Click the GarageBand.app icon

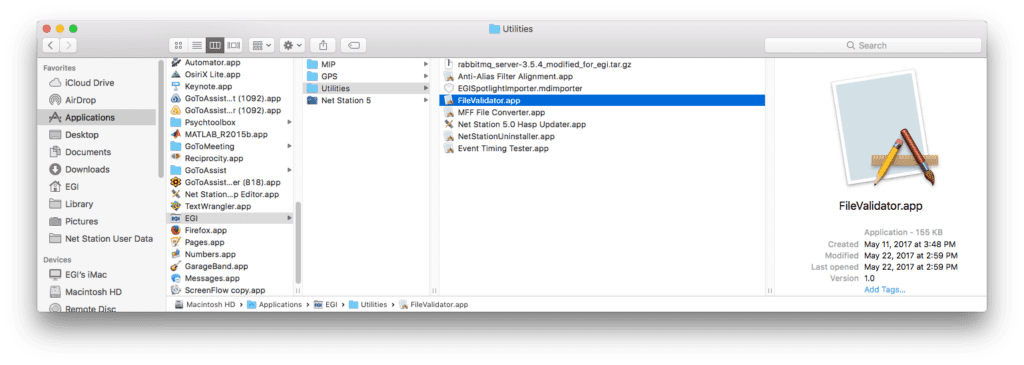pyautogui.click(x=176, y=266)
